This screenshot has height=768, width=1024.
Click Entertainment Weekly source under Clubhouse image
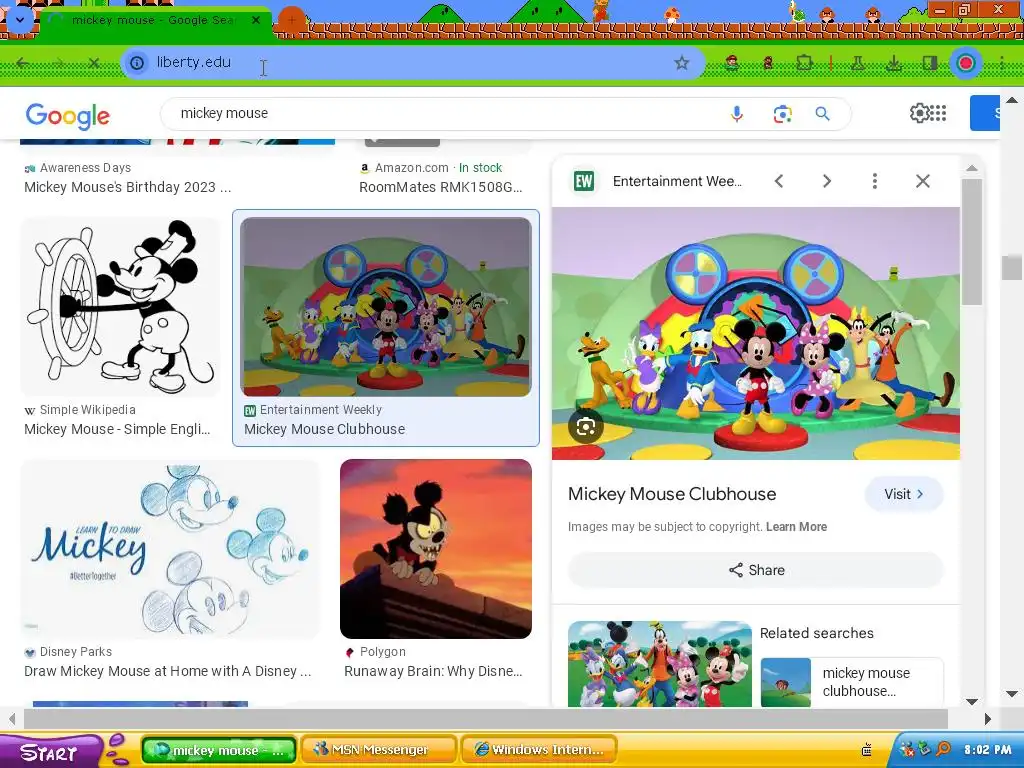(x=313, y=410)
